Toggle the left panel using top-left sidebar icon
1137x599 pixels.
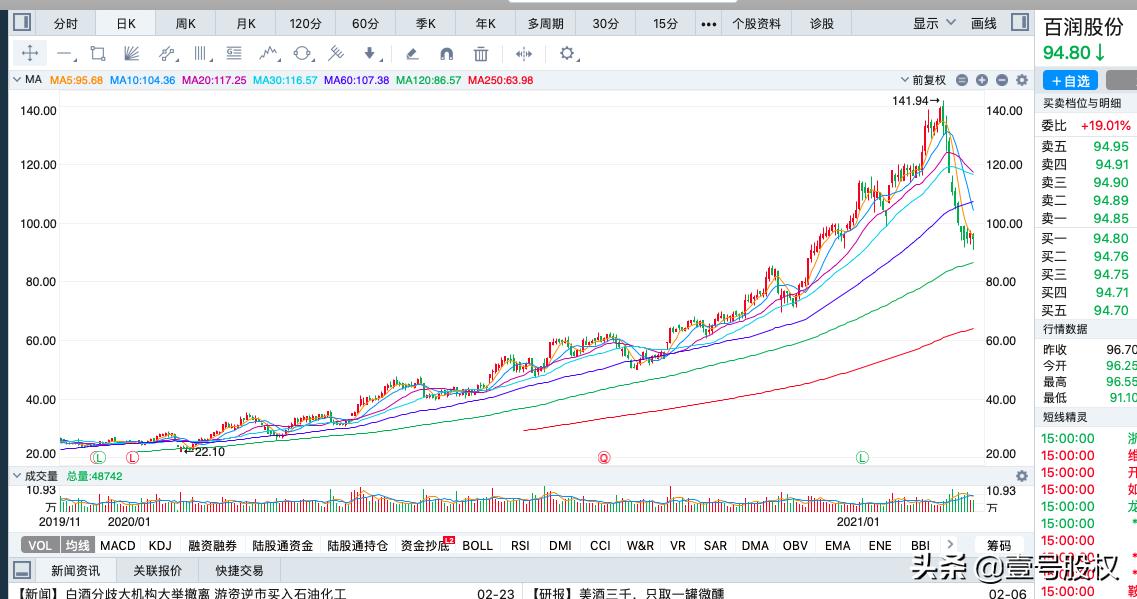tap(20, 22)
